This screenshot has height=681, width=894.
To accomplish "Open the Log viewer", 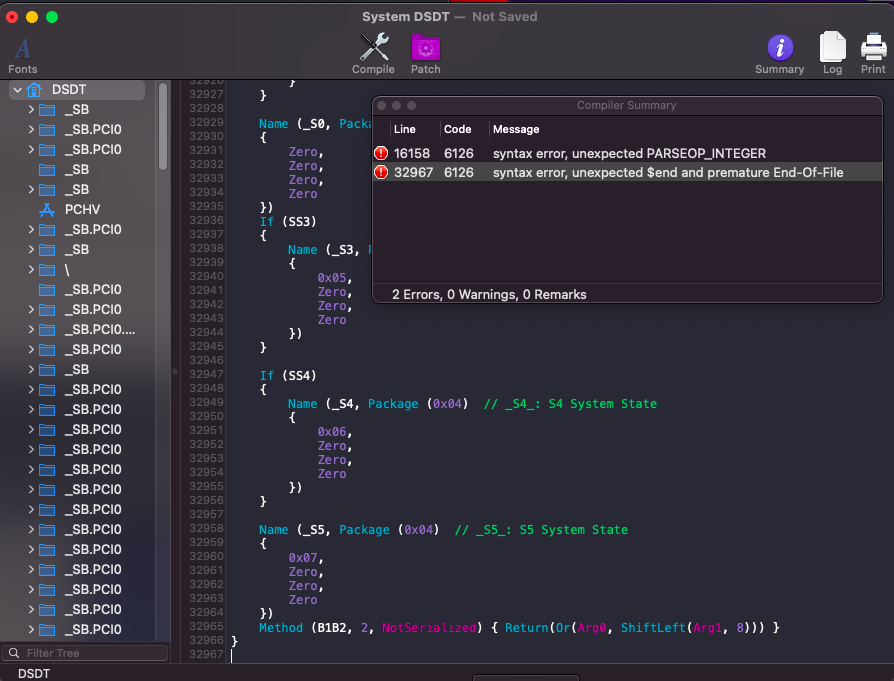I will point(832,47).
